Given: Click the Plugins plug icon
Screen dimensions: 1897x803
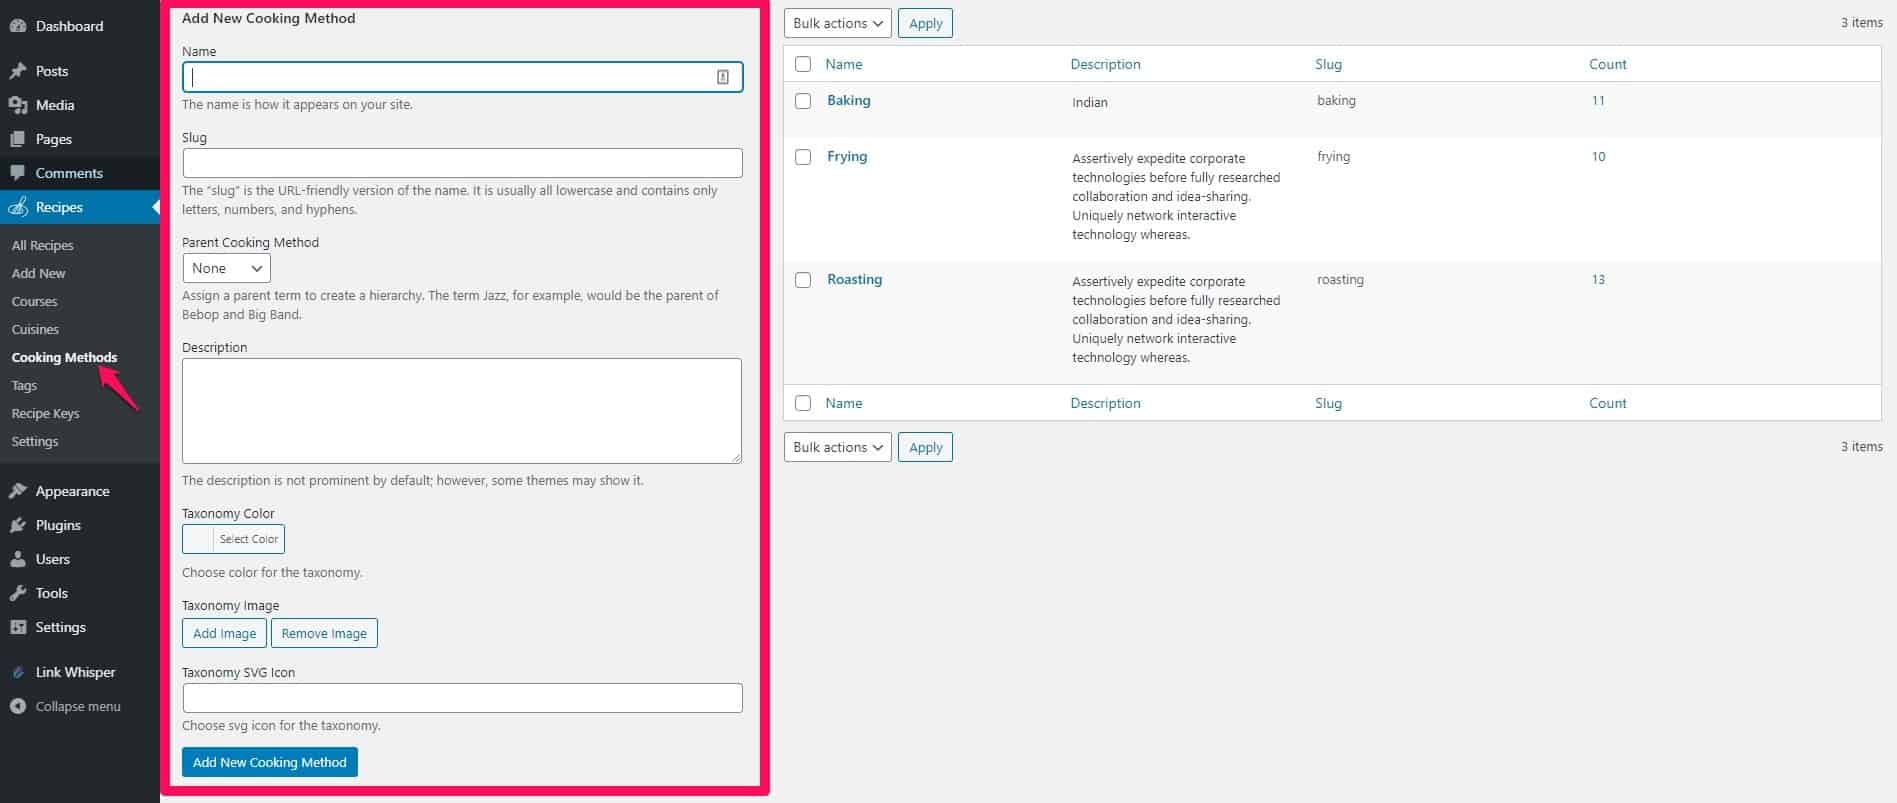Looking at the screenshot, I should pyautogui.click(x=18, y=525).
